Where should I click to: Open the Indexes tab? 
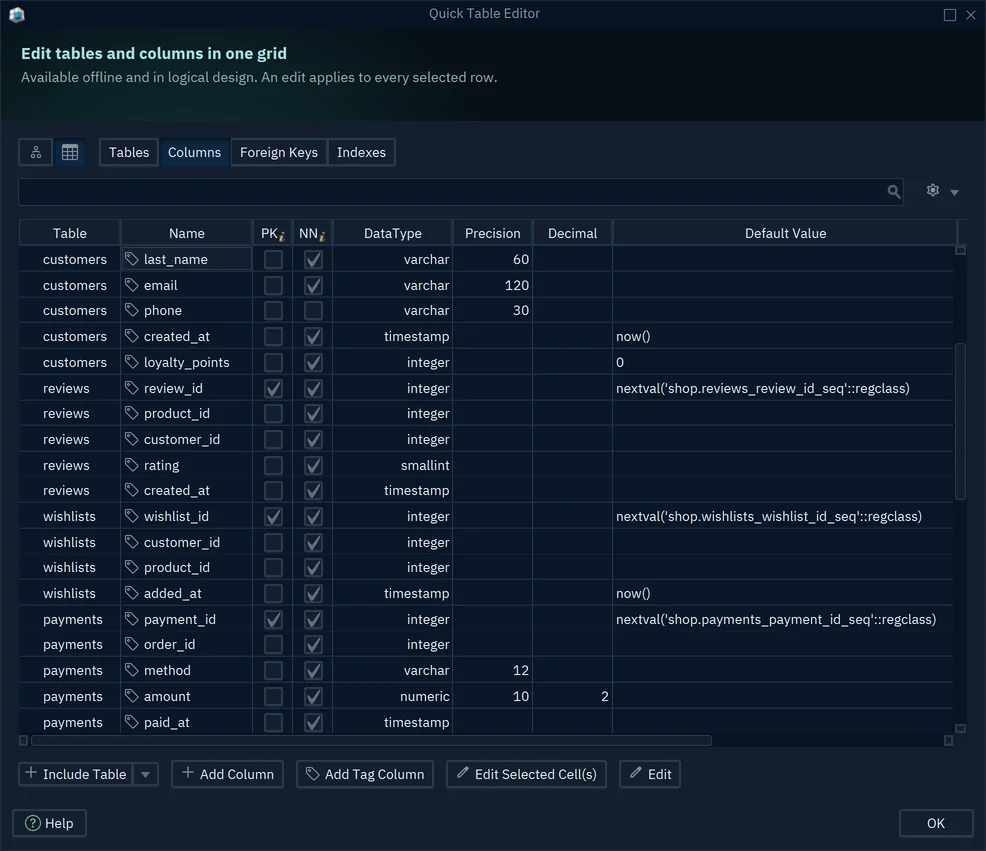(361, 152)
